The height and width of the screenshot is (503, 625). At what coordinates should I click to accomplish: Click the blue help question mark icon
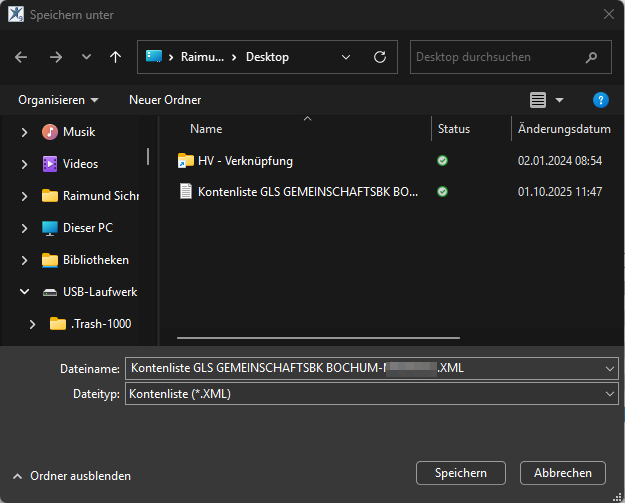tap(600, 100)
